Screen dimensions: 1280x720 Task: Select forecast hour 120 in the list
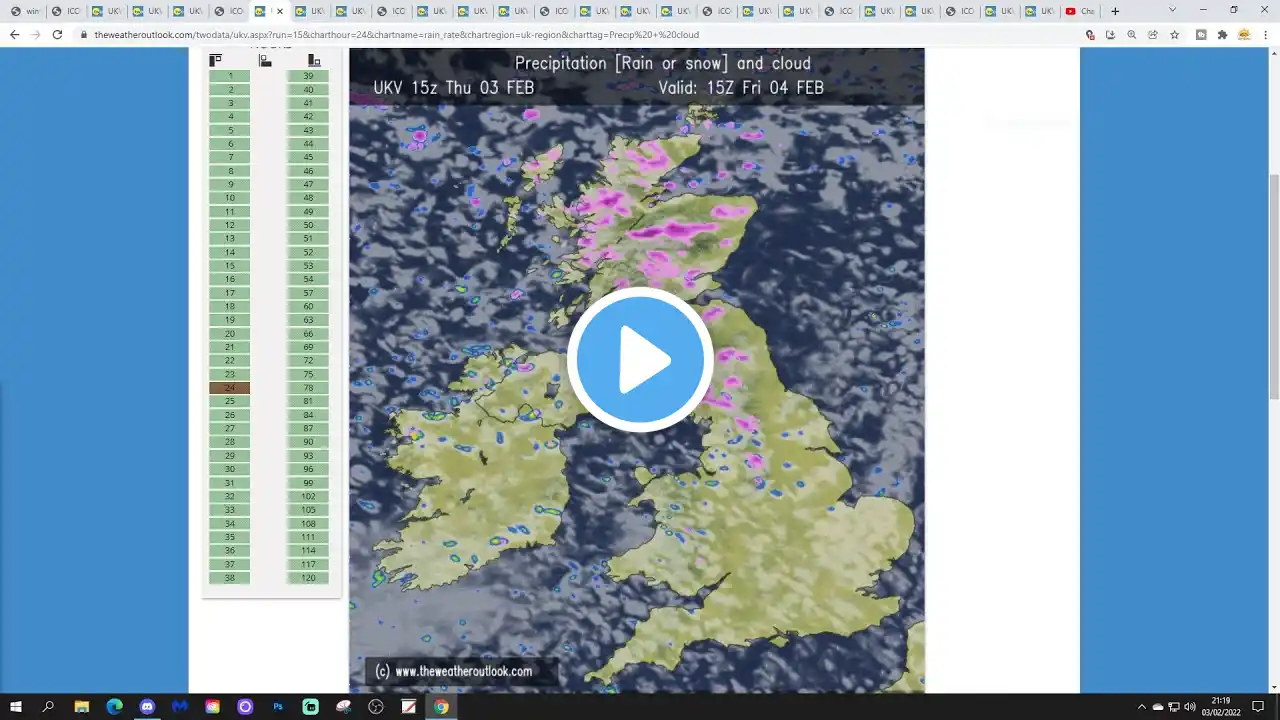pos(308,578)
